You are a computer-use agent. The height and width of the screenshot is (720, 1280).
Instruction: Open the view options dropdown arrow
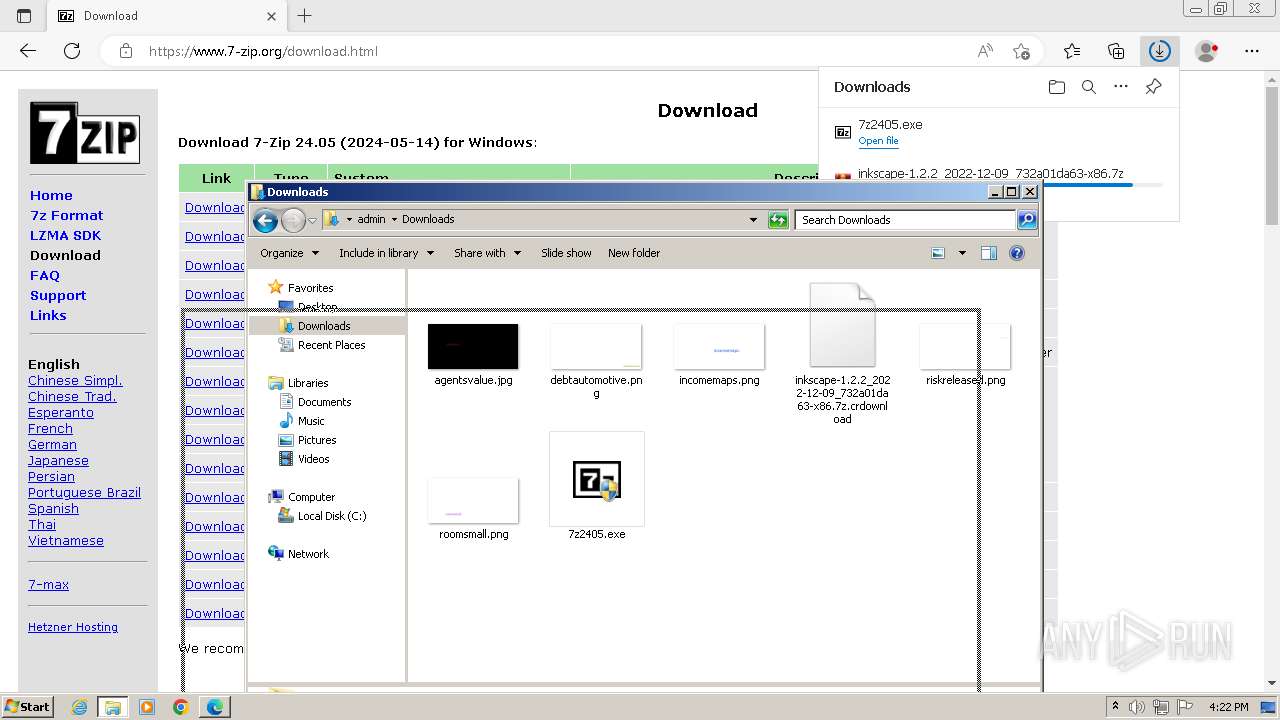(x=962, y=253)
